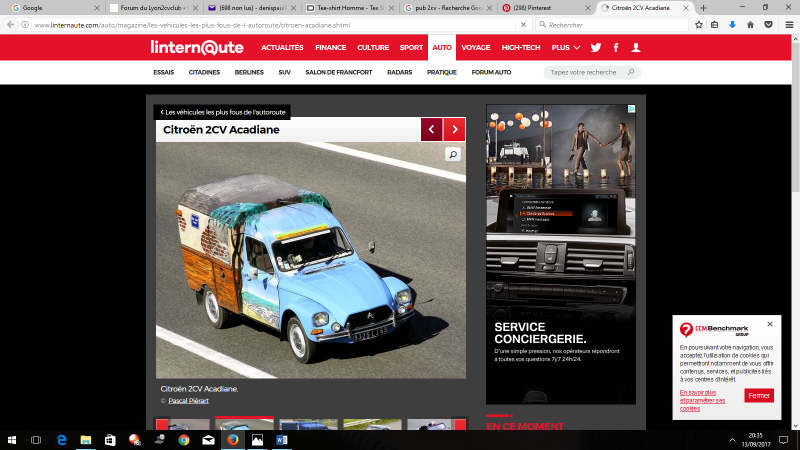Open File Explorer from the taskbar
Screen dimensions: 800x450
tap(86, 440)
